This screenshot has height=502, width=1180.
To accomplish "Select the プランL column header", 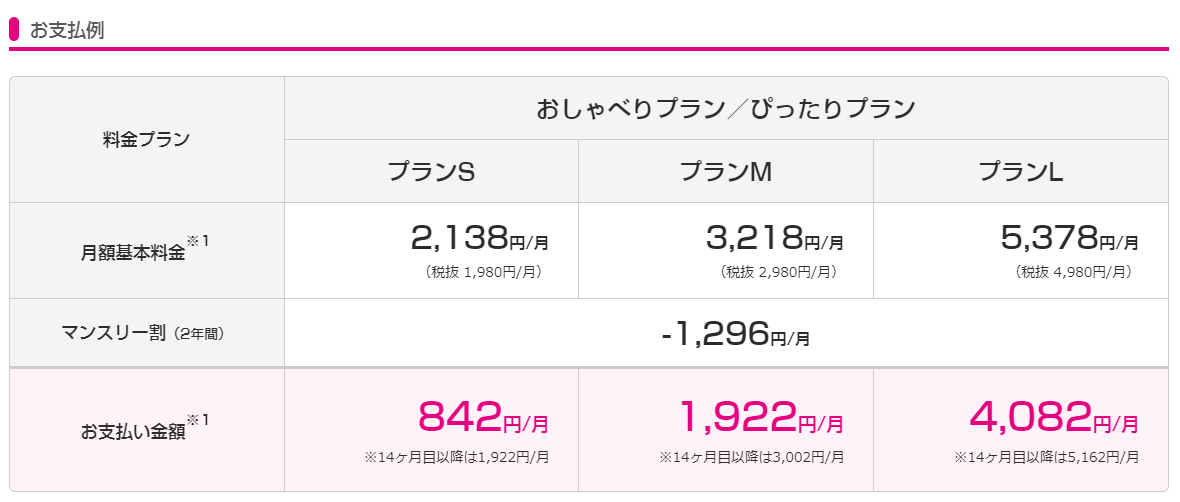I will [1020, 172].
